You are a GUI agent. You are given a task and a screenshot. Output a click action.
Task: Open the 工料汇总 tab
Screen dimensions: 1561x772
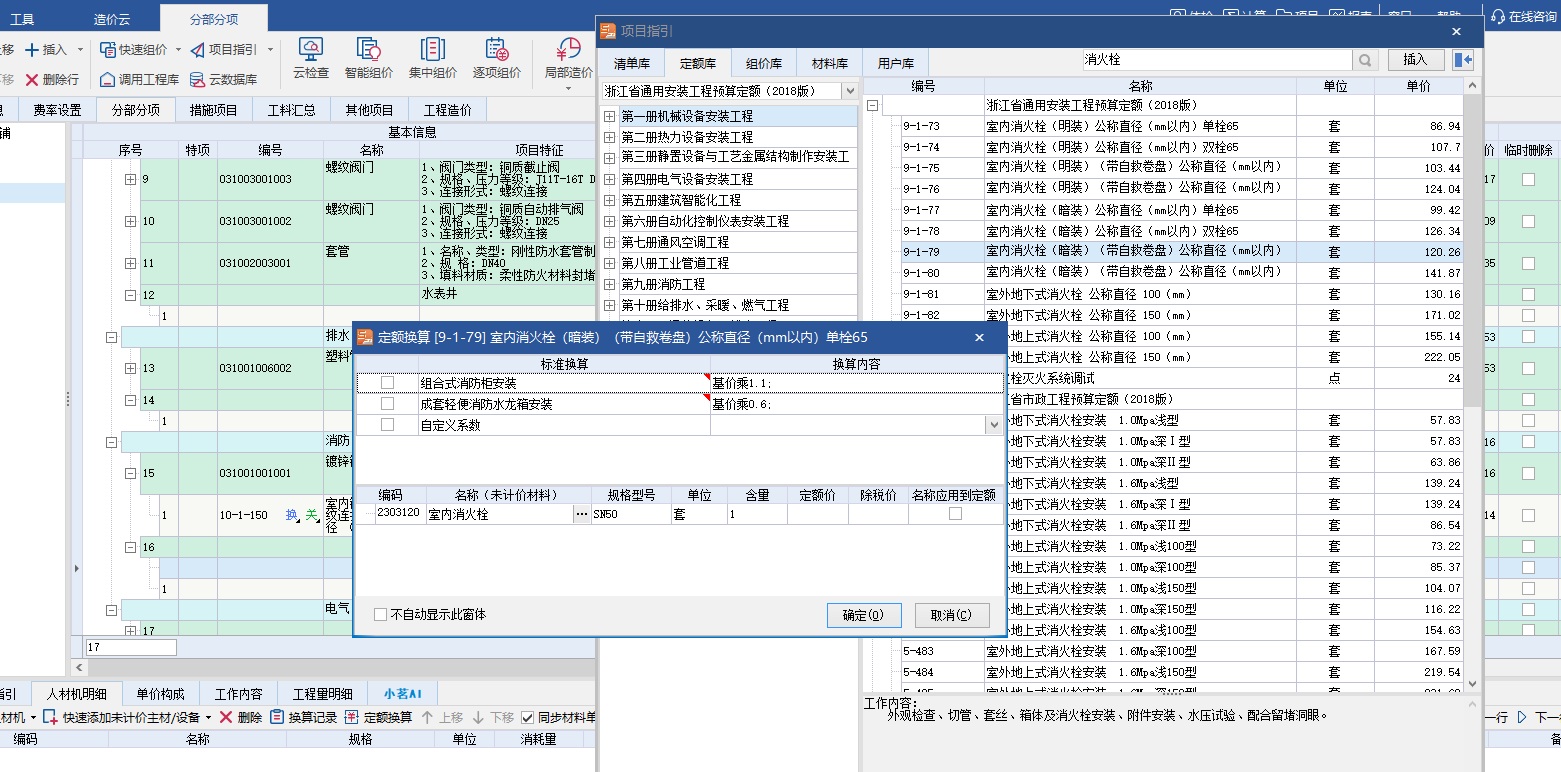point(291,110)
